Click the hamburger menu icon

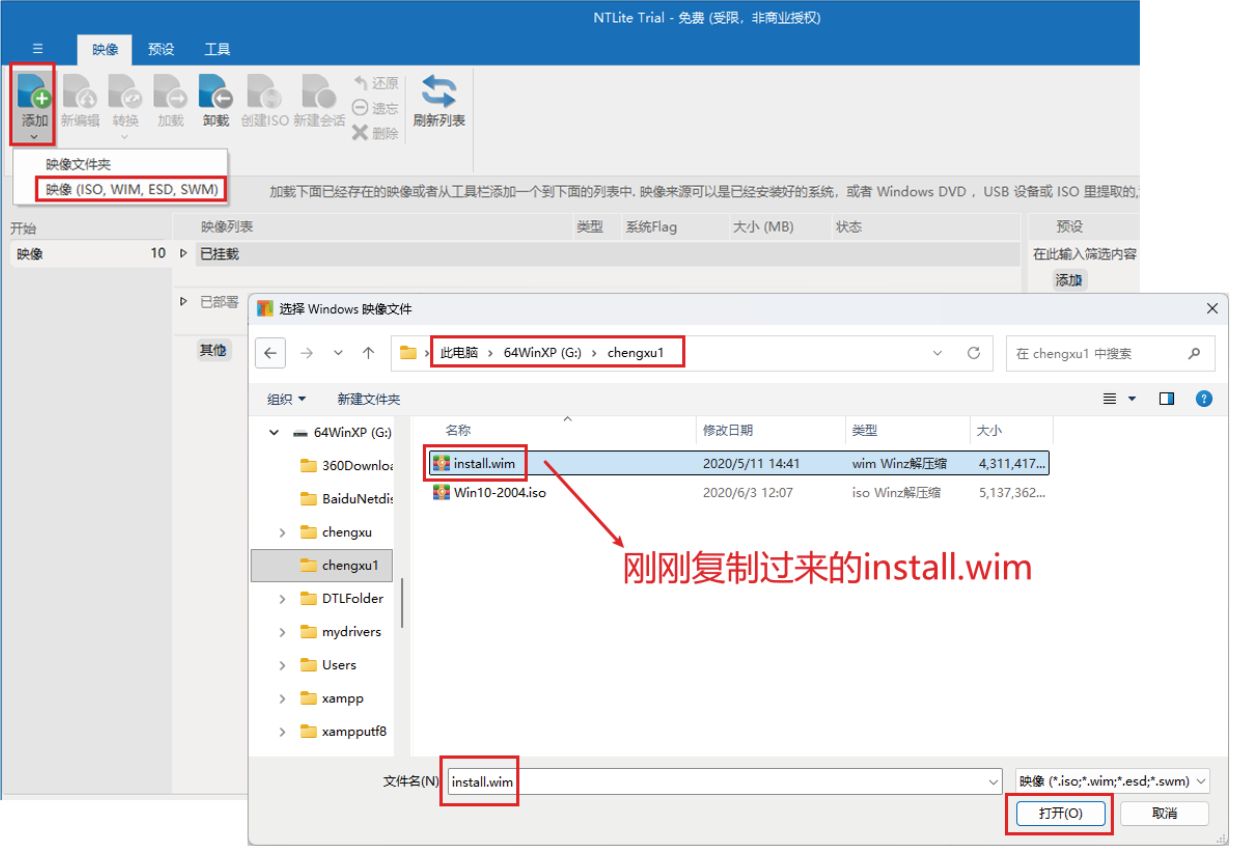[x=38, y=48]
